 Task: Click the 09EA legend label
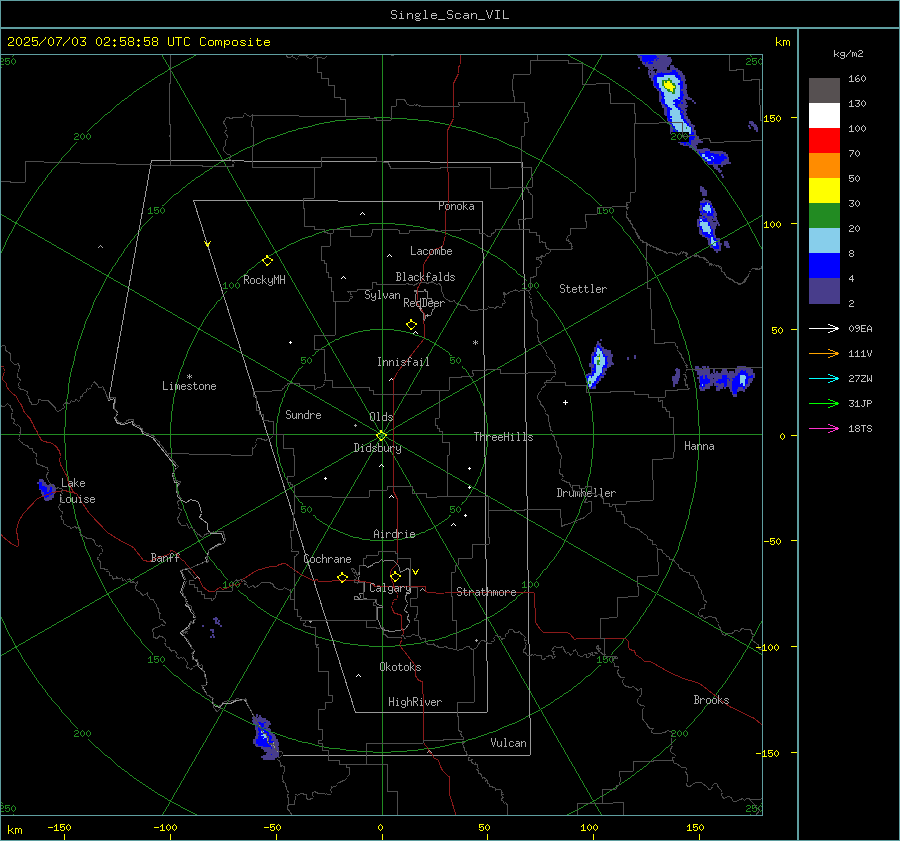coord(860,329)
